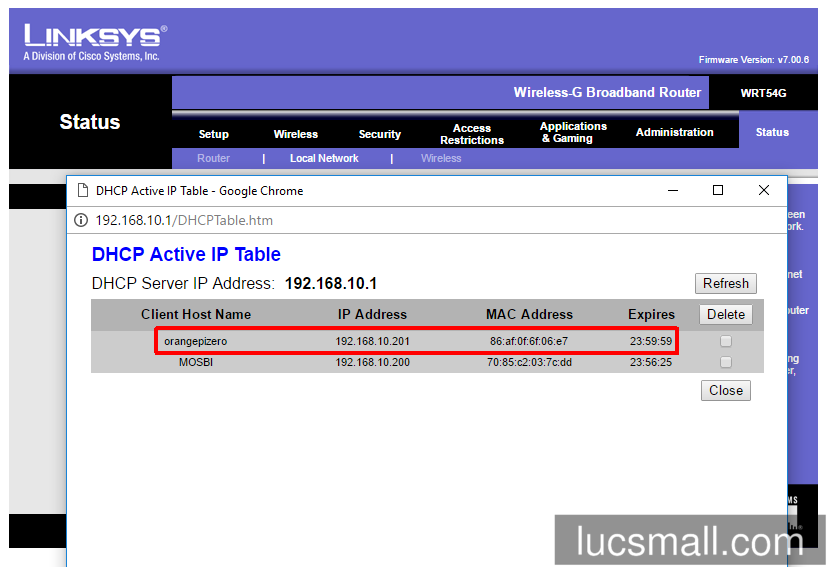Image resolution: width=828 pixels, height=567 pixels.
Task: Go to Applications & Gaming tab
Action: (573, 132)
